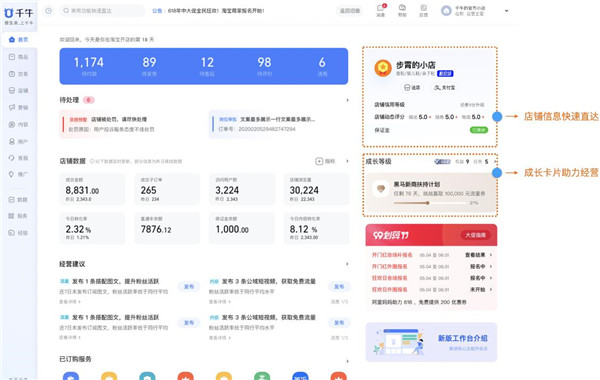Expand the 待处理 section chevron
Image resolution: width=600 pixels, height=380 pixels.
pyautogui.click(x=347, y=100)
